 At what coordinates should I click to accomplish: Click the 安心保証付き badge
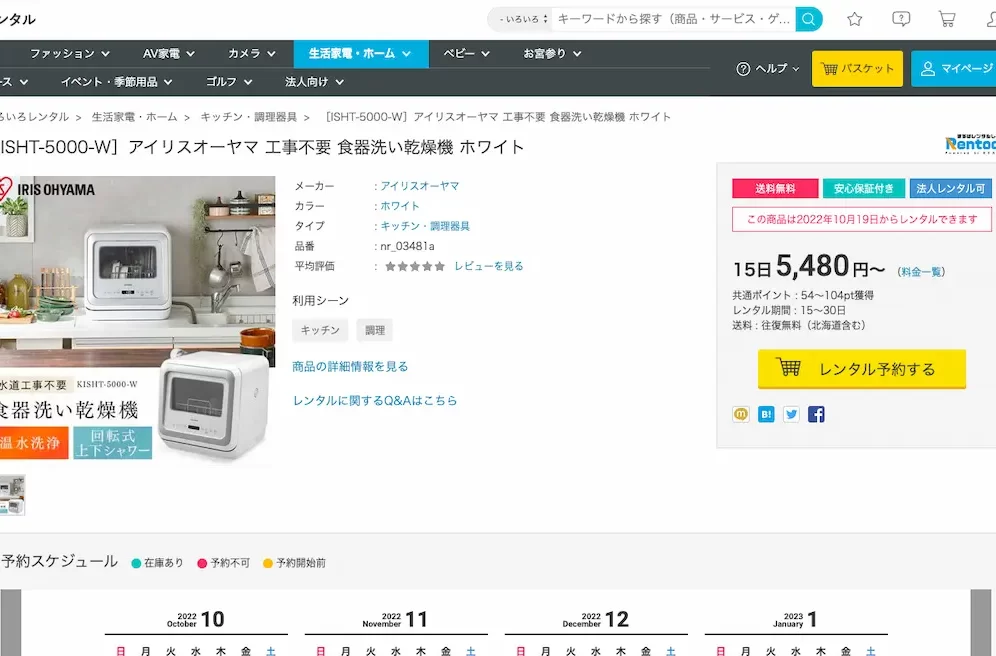[863, 189]
